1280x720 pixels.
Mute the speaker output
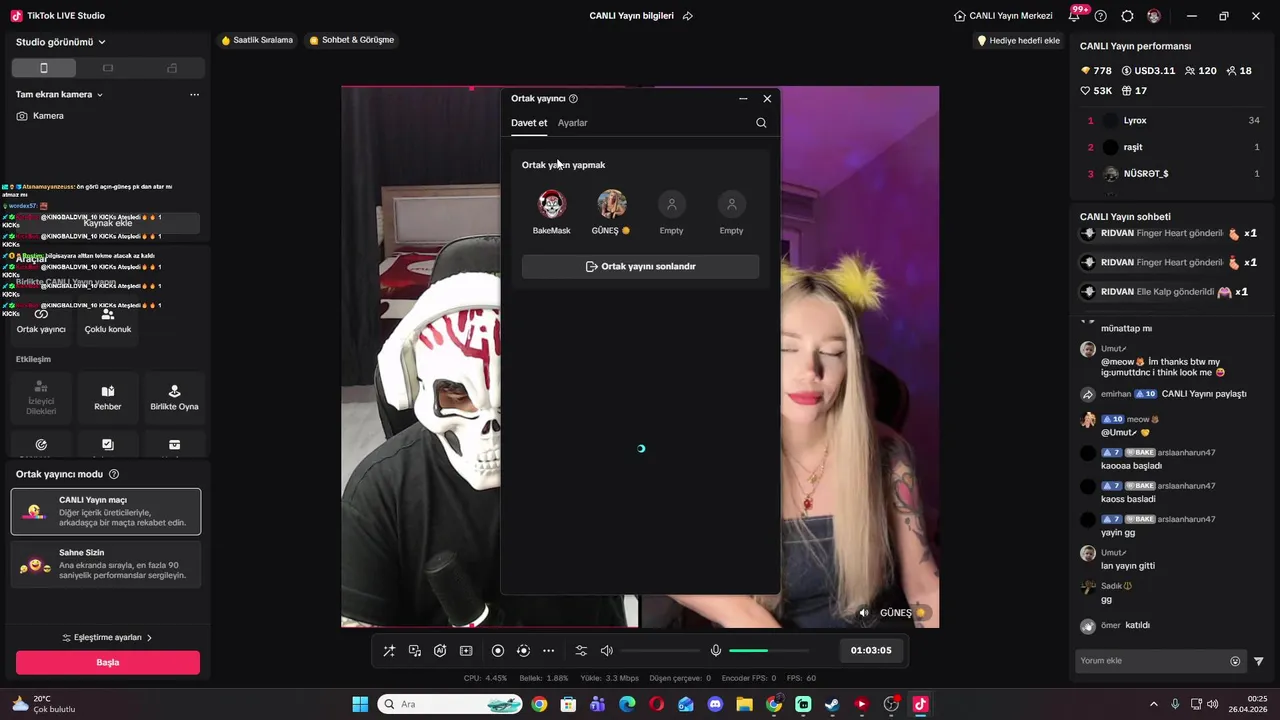pyautogui.click(x=606, y=651)
